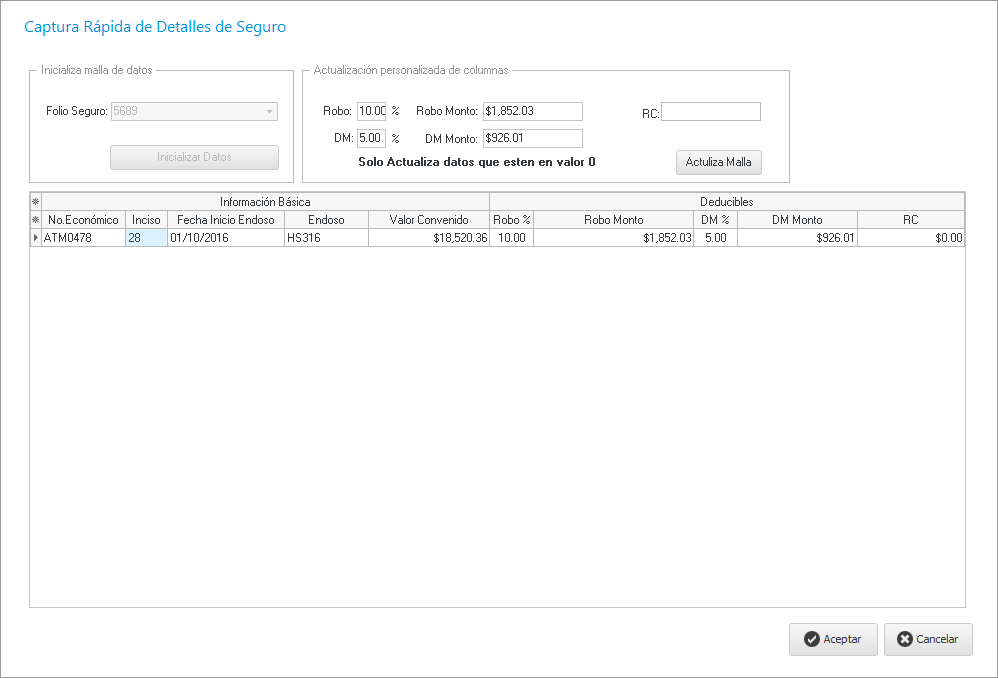
Task: Focus the Robo Monto input field
Action: (x=531, y=111)
